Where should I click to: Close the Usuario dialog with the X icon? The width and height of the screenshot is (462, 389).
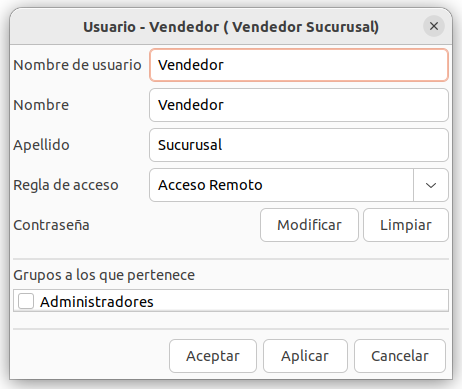coord(434,26)
